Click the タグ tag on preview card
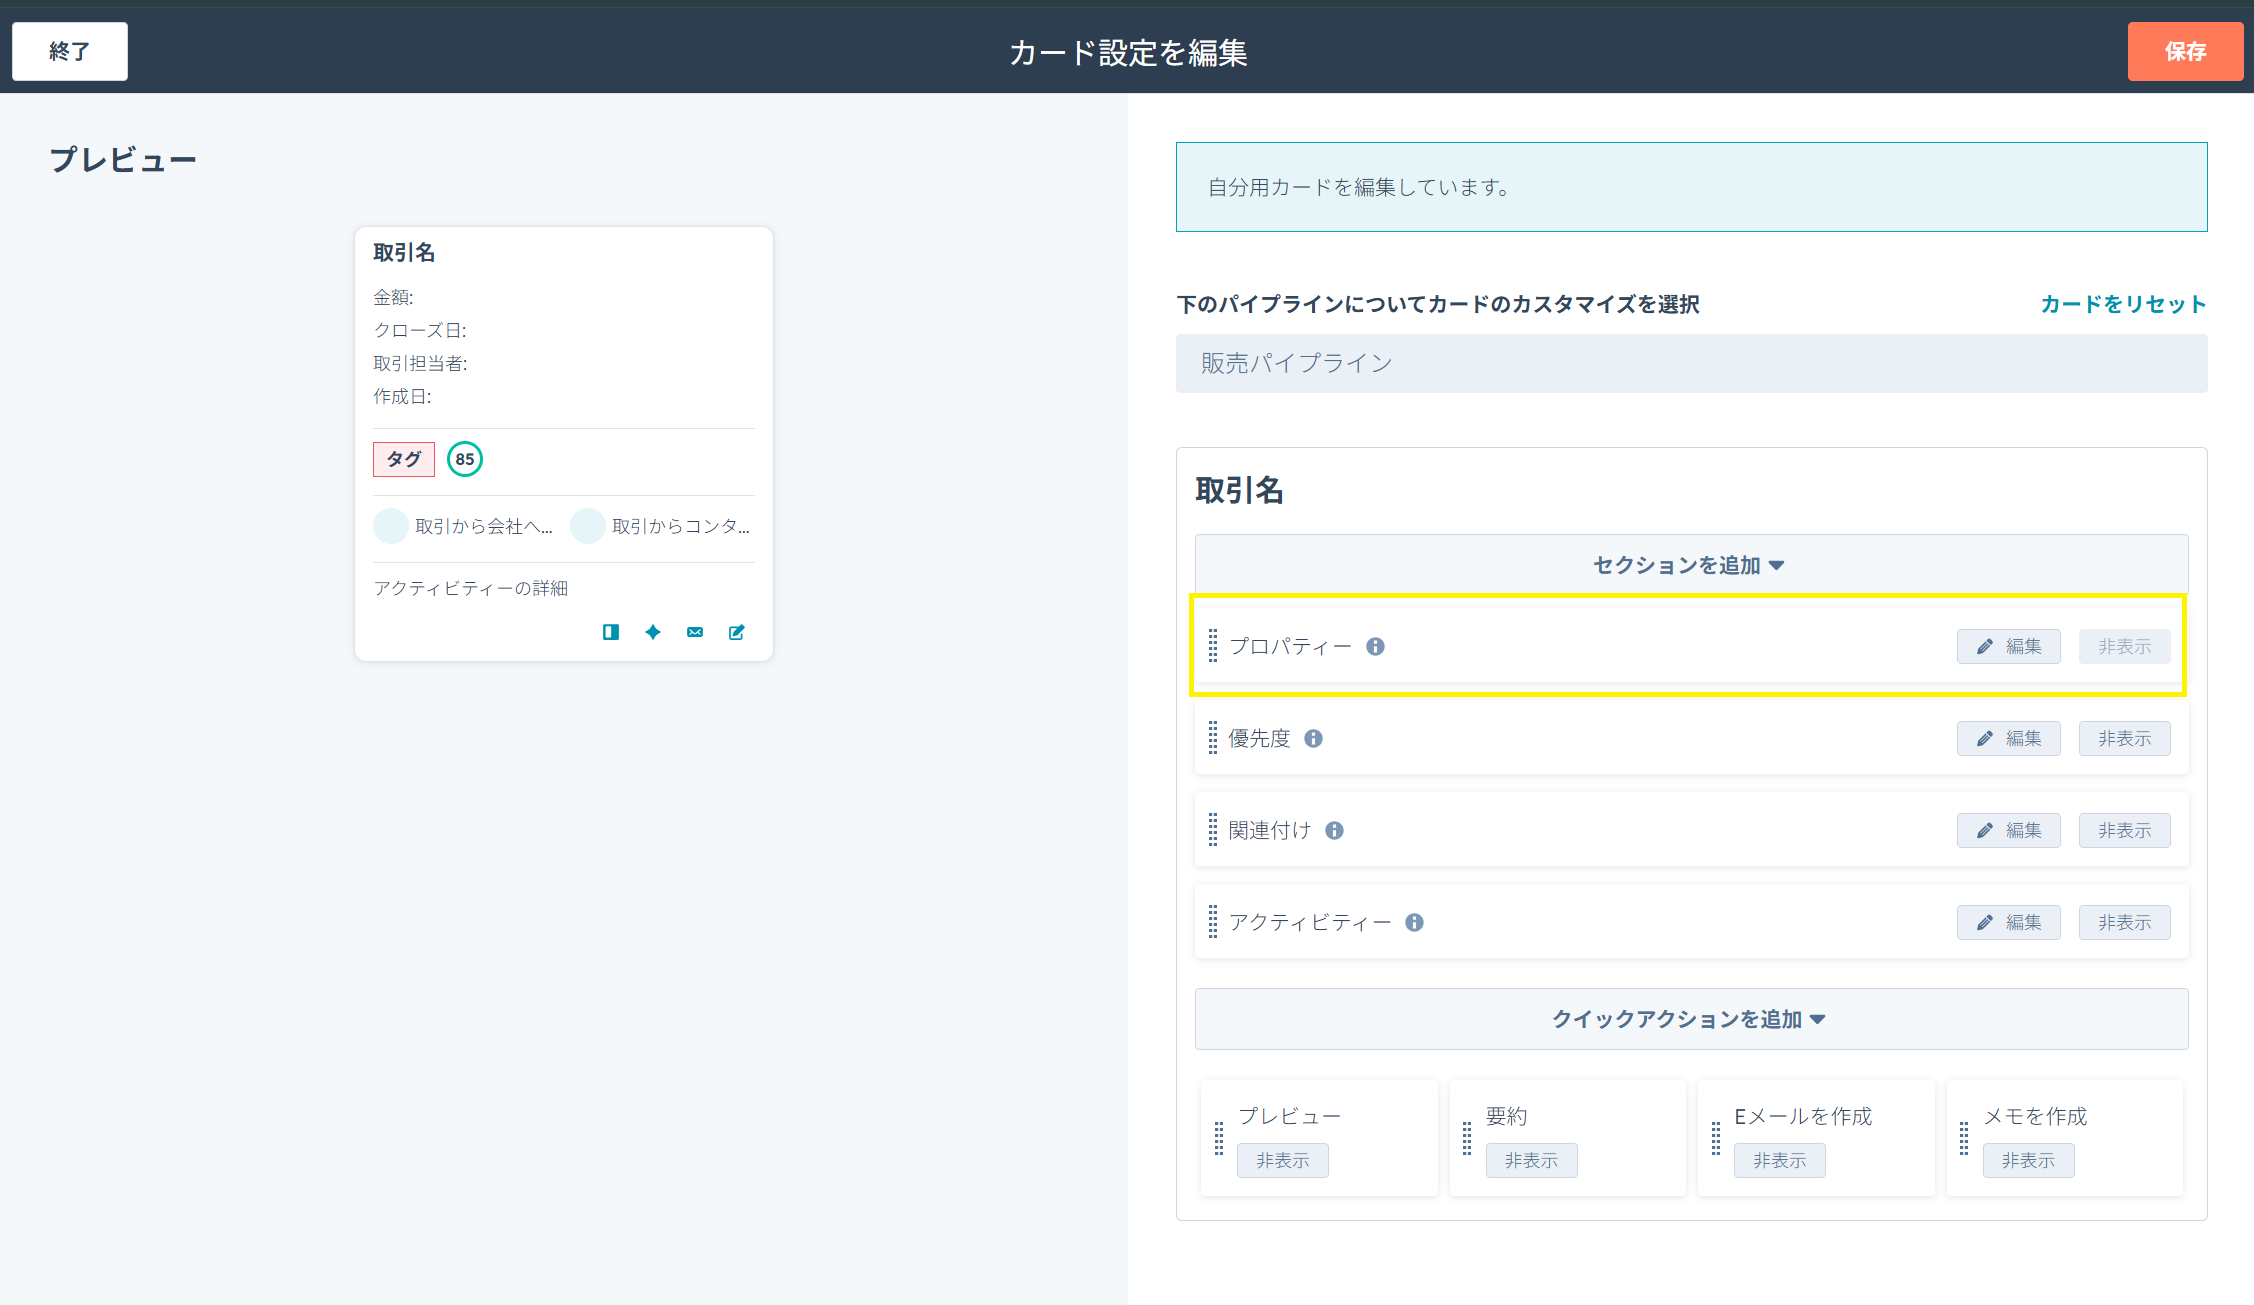Screen dimensions: 2254x1305 pos(404,459)
